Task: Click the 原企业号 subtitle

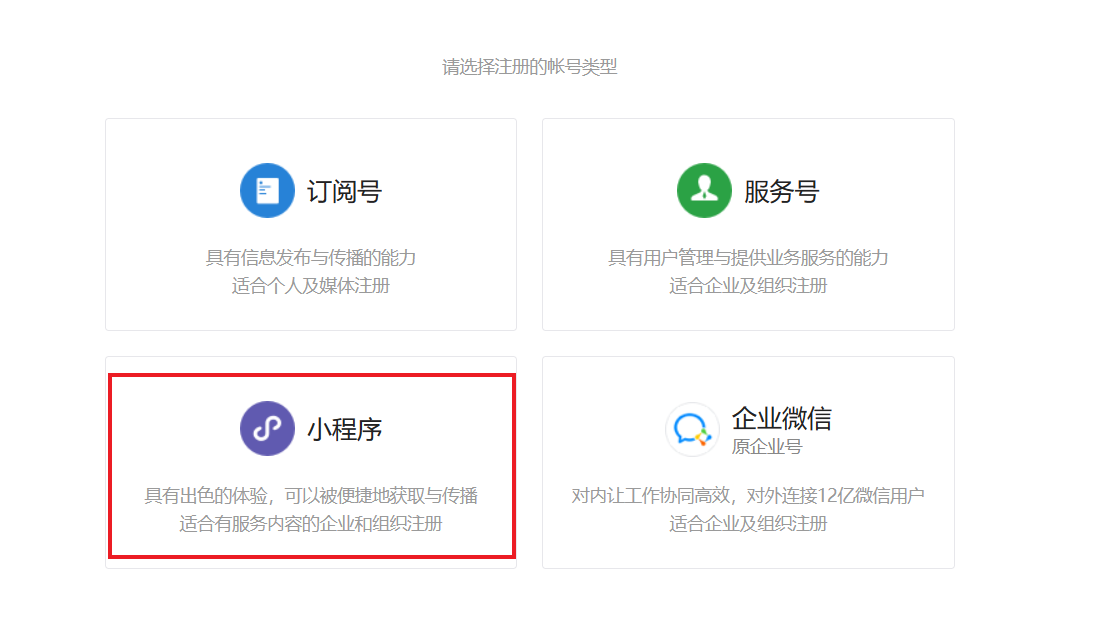Action: click(767, 447)
